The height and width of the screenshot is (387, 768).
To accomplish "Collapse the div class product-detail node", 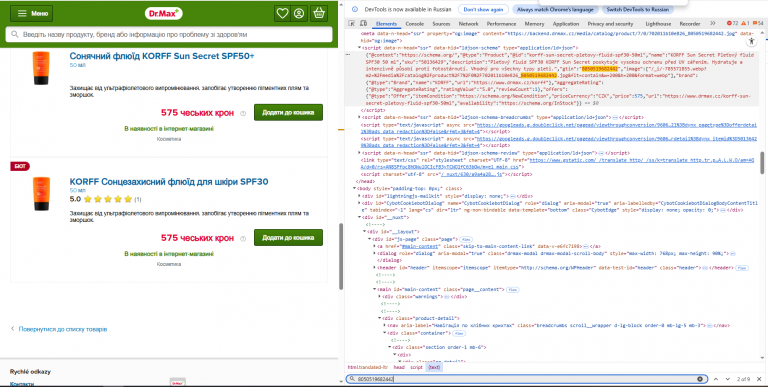I will [380, 318].
